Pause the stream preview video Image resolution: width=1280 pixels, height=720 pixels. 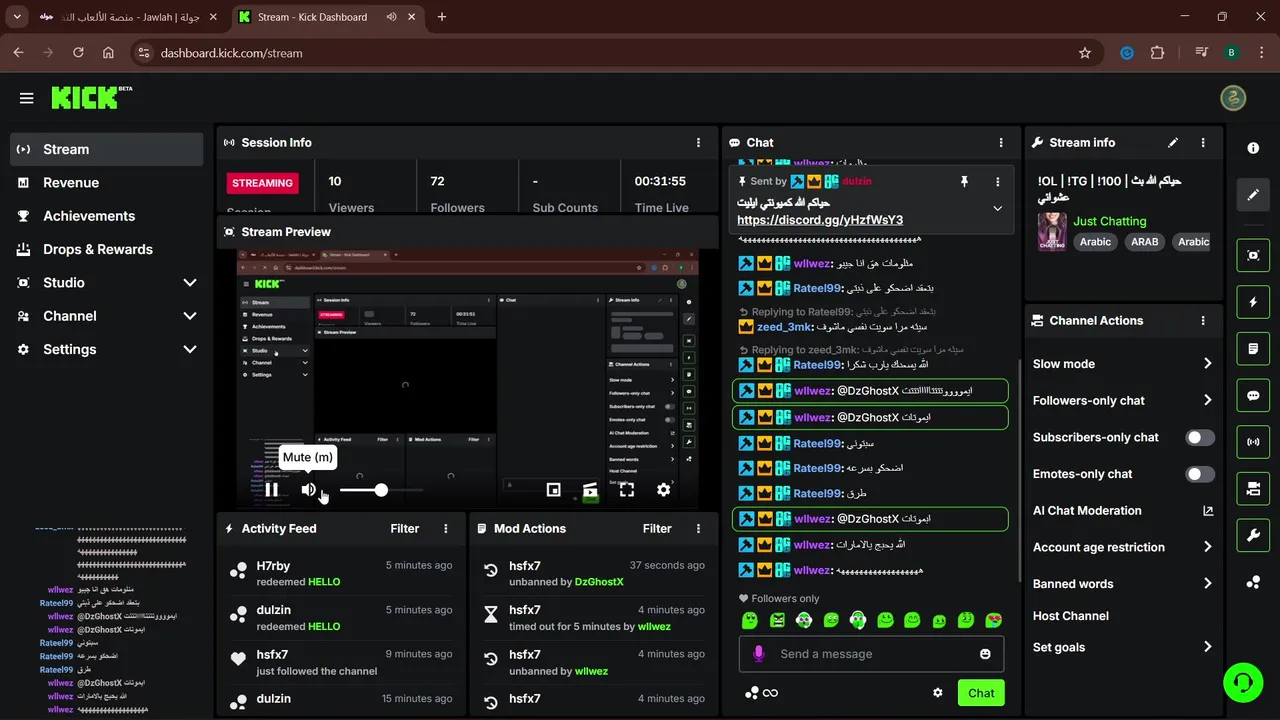271,490
